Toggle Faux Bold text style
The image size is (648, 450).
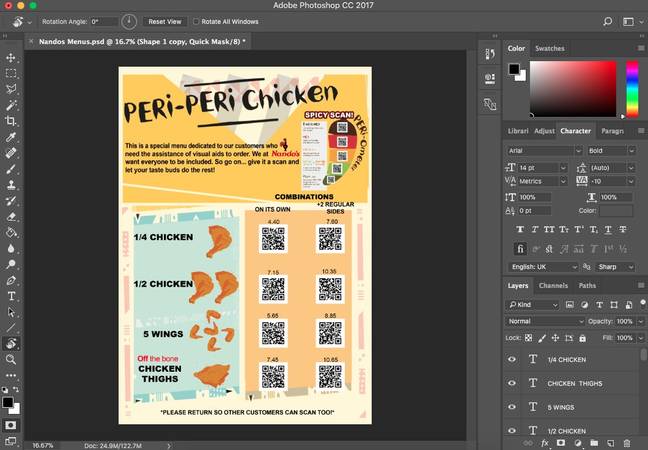coord(520,229)
